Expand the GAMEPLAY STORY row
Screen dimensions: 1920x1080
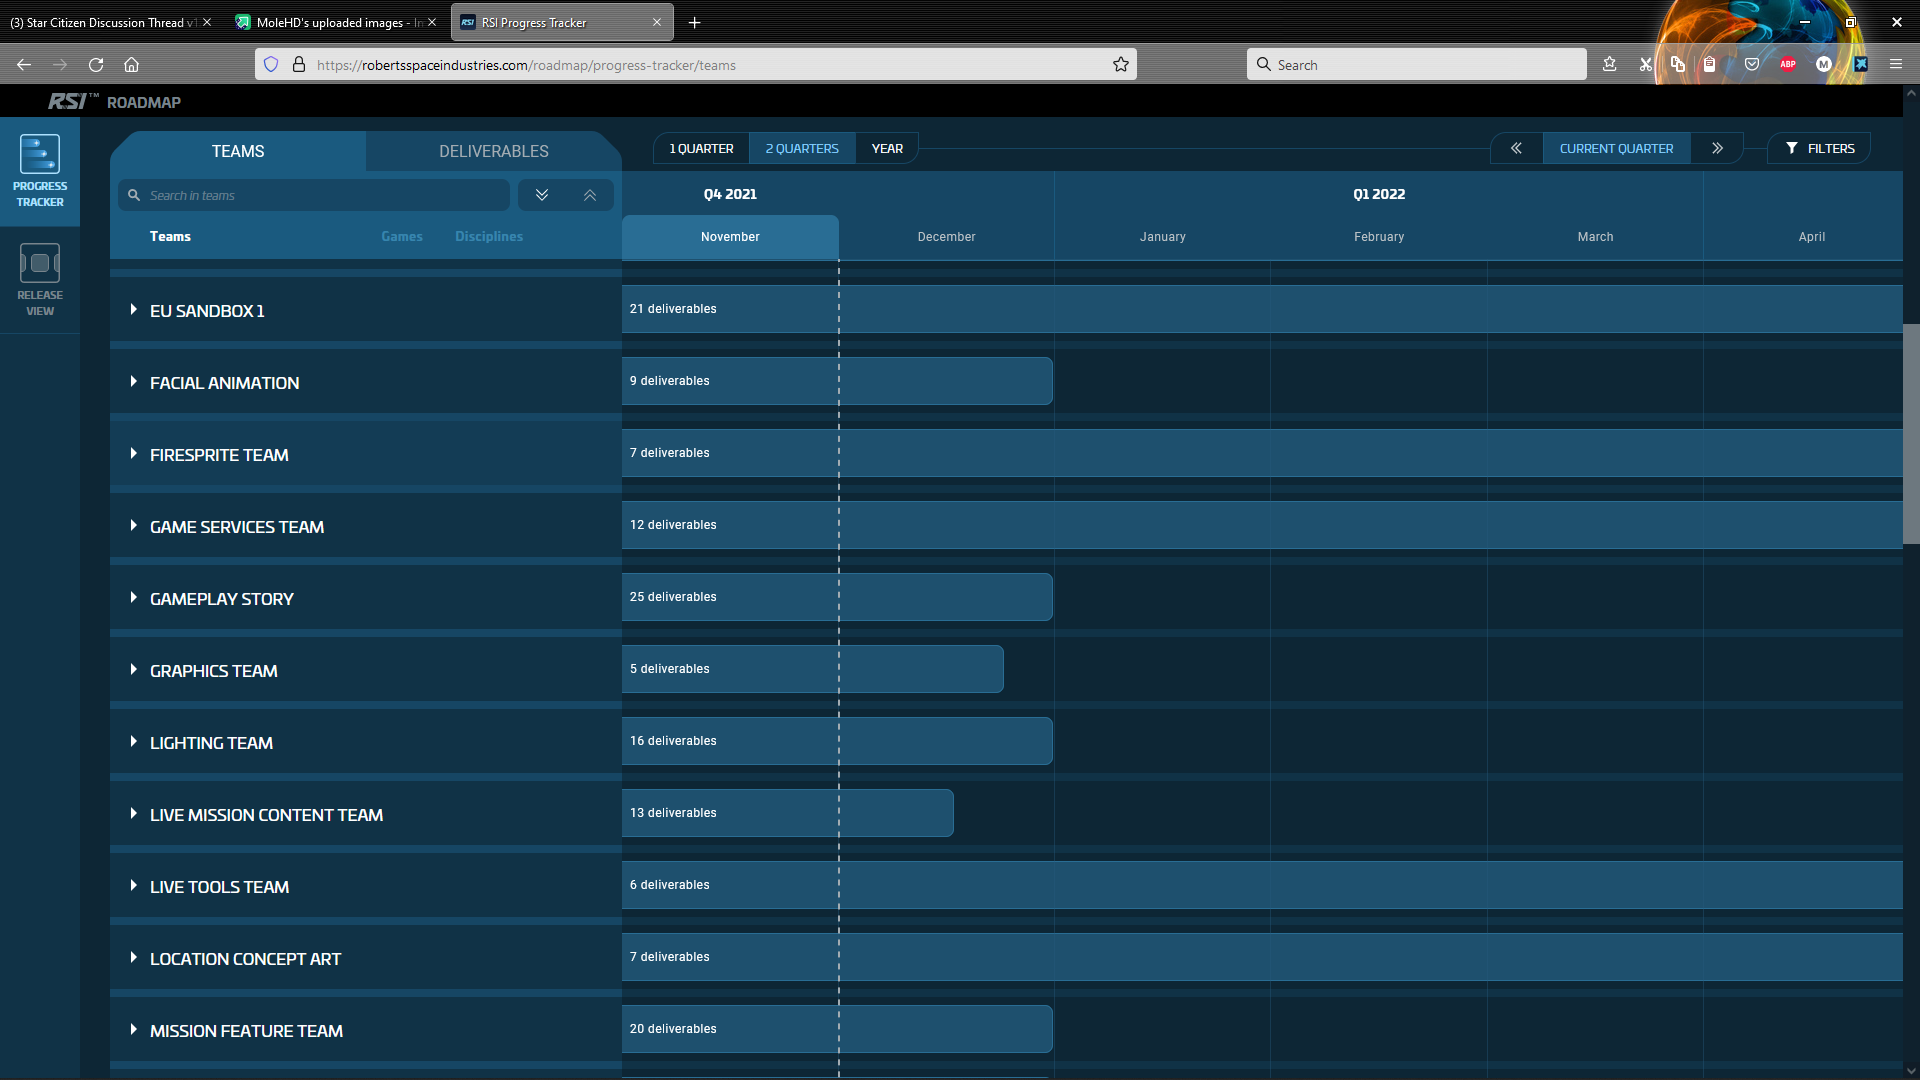pos(133,598)
